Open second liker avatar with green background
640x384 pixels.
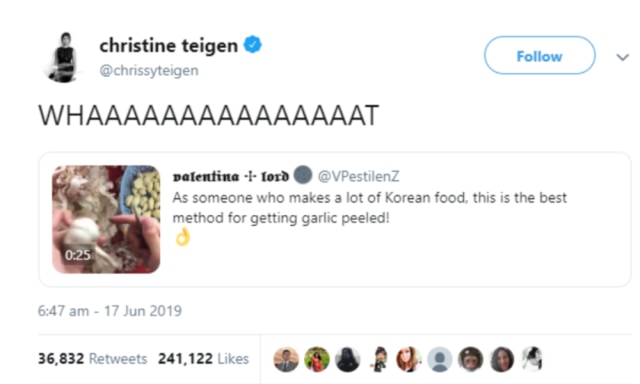(317, 360)
